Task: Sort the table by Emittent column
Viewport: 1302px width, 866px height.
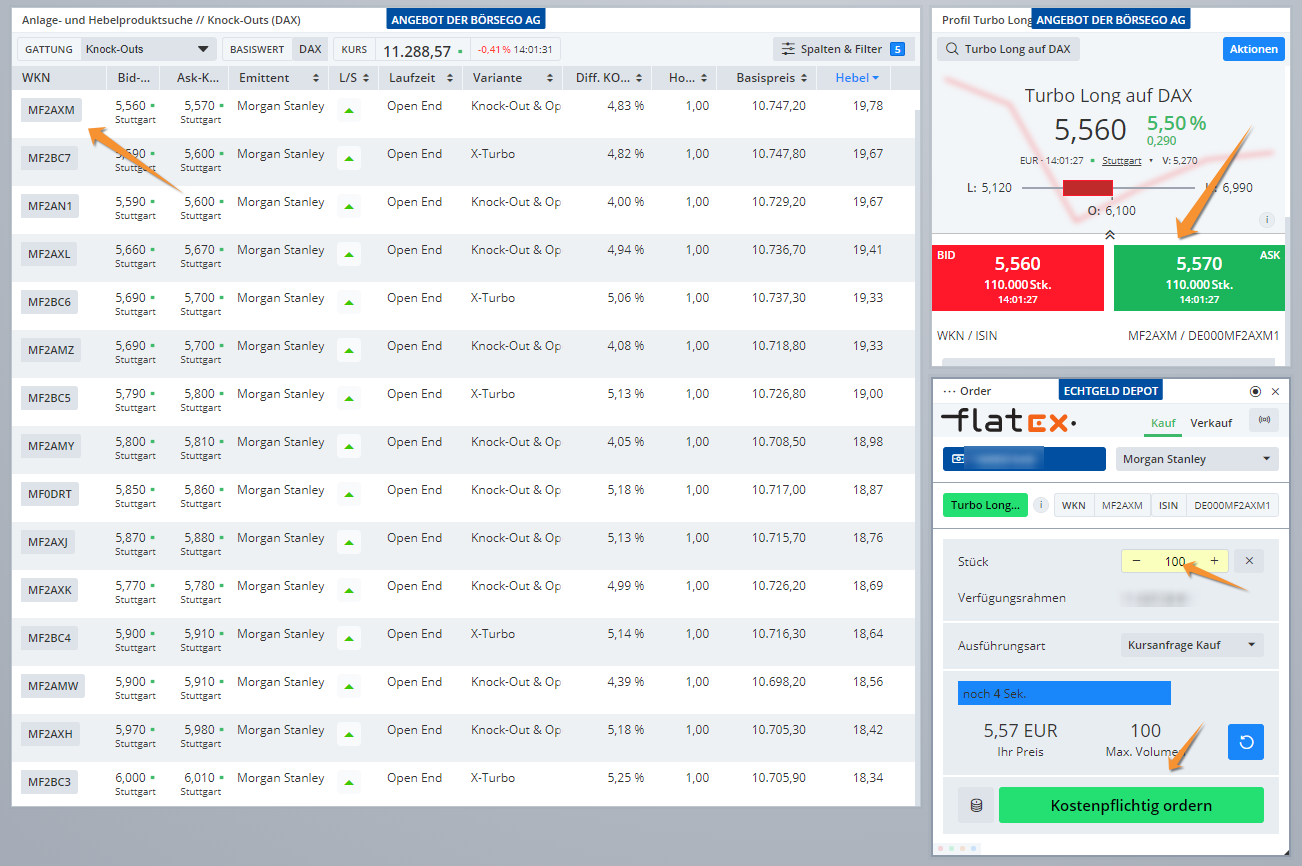Action: (278, 78)
